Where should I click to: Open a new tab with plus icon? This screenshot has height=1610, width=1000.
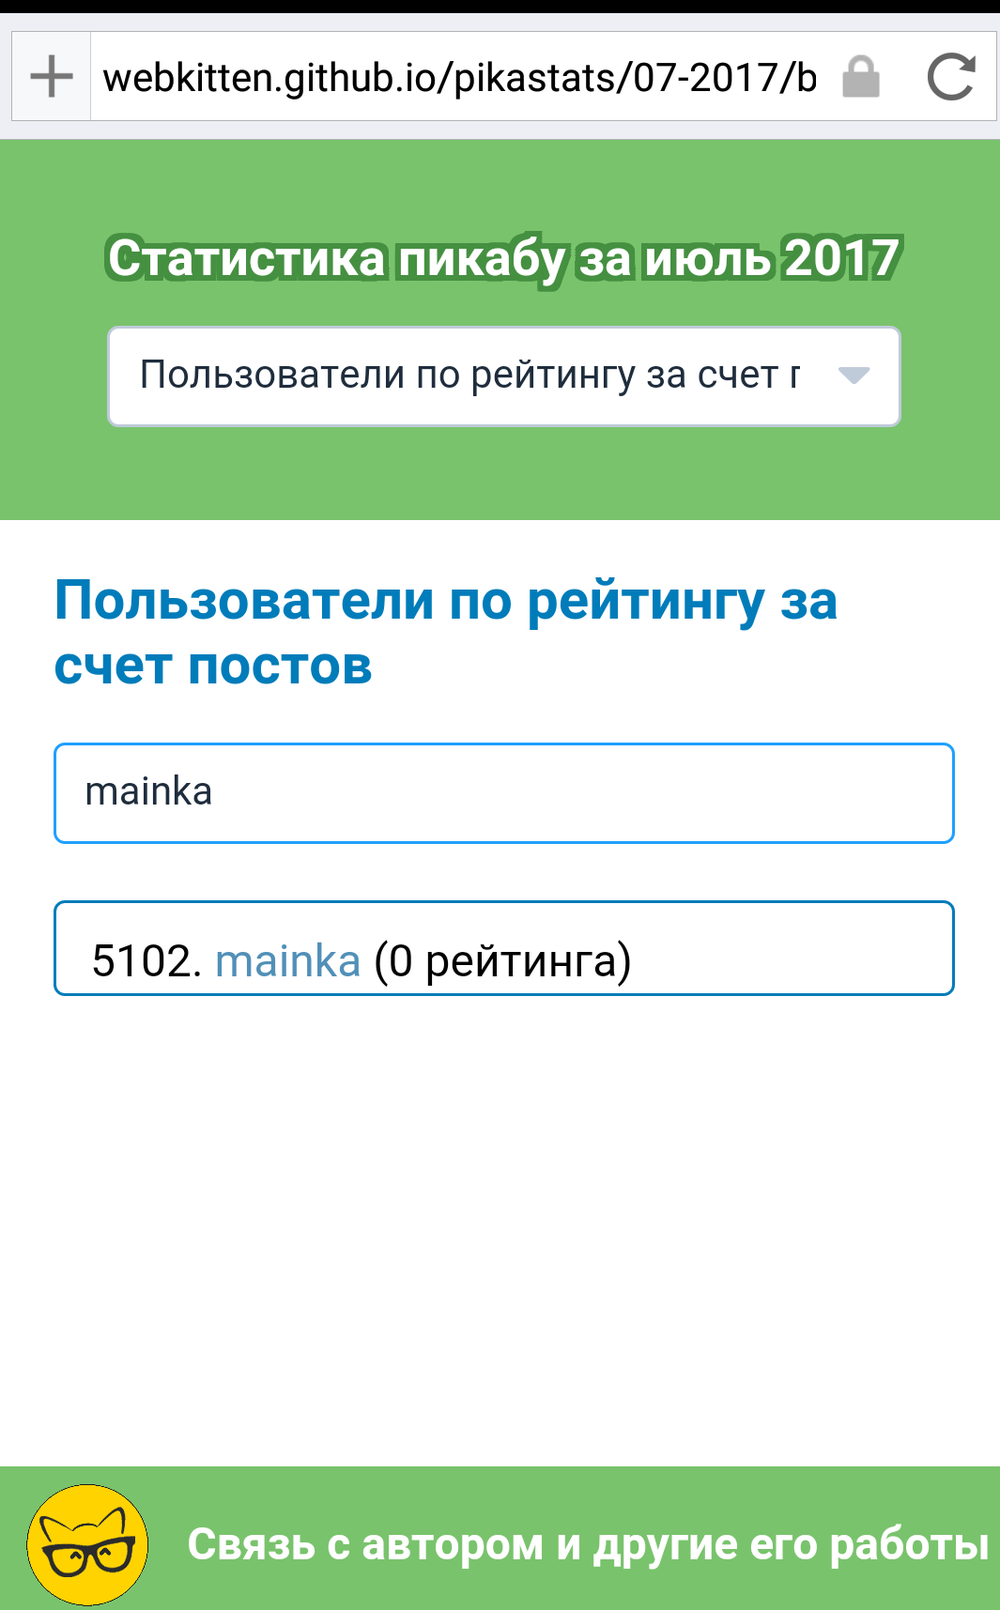tap(51, 77)
